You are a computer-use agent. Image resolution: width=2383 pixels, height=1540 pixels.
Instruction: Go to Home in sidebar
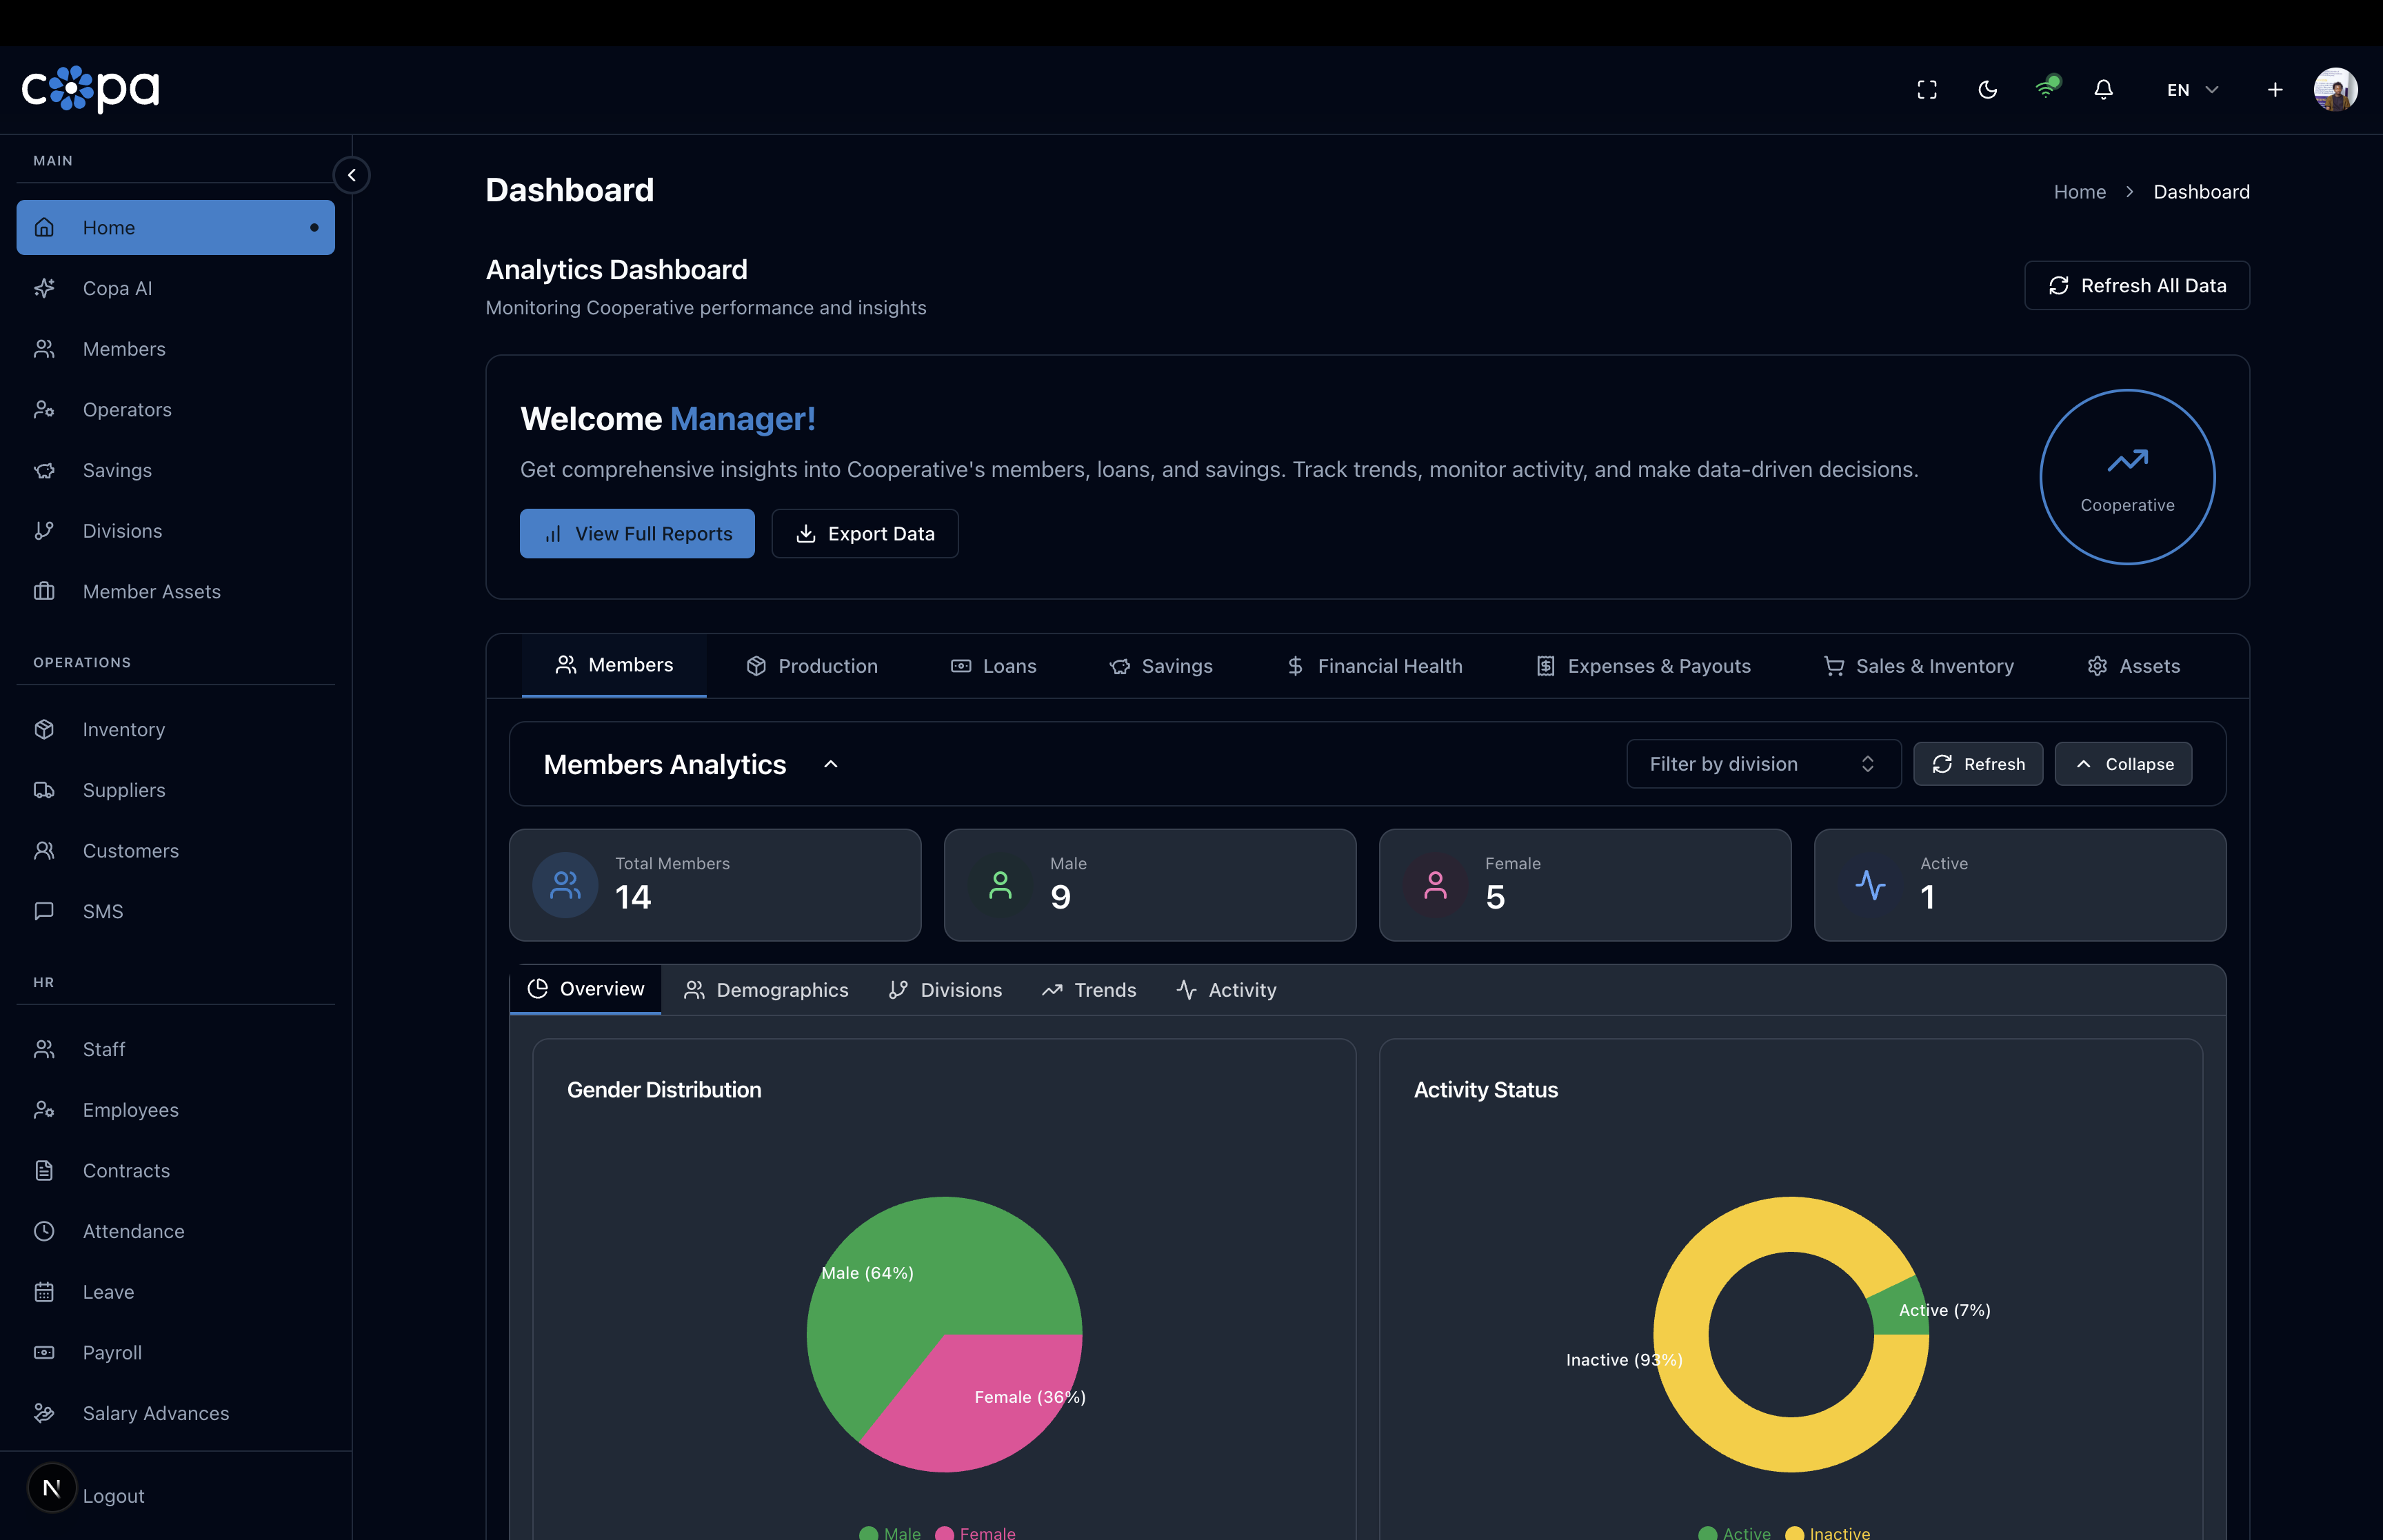(x=176, y=227)
